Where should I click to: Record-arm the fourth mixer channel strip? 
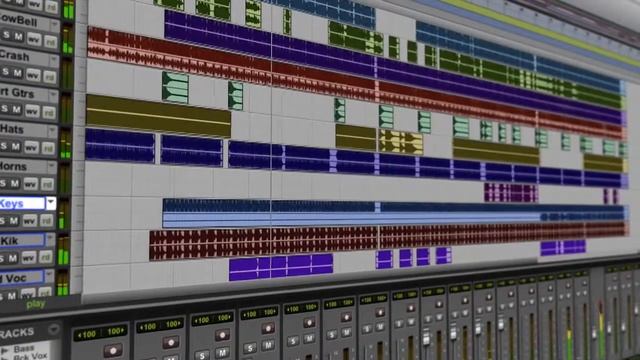268,329
